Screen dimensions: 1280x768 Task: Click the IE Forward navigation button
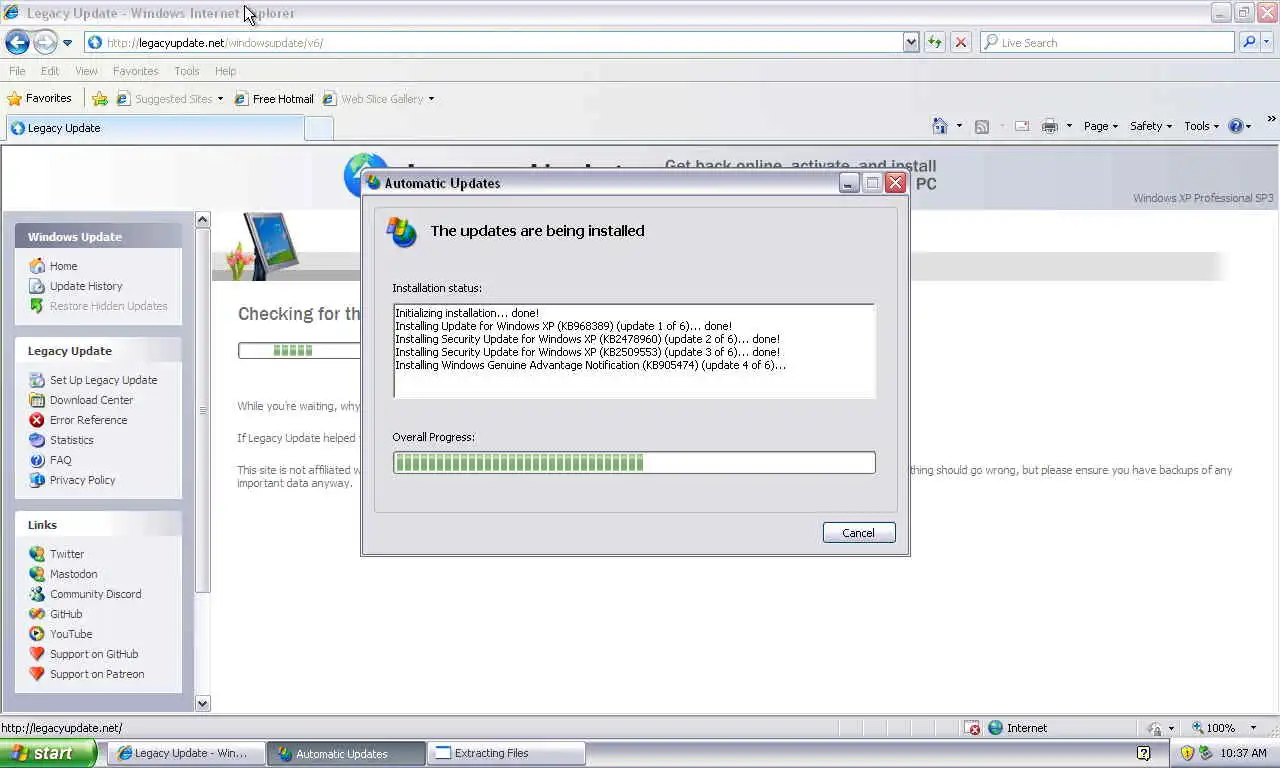45,42
